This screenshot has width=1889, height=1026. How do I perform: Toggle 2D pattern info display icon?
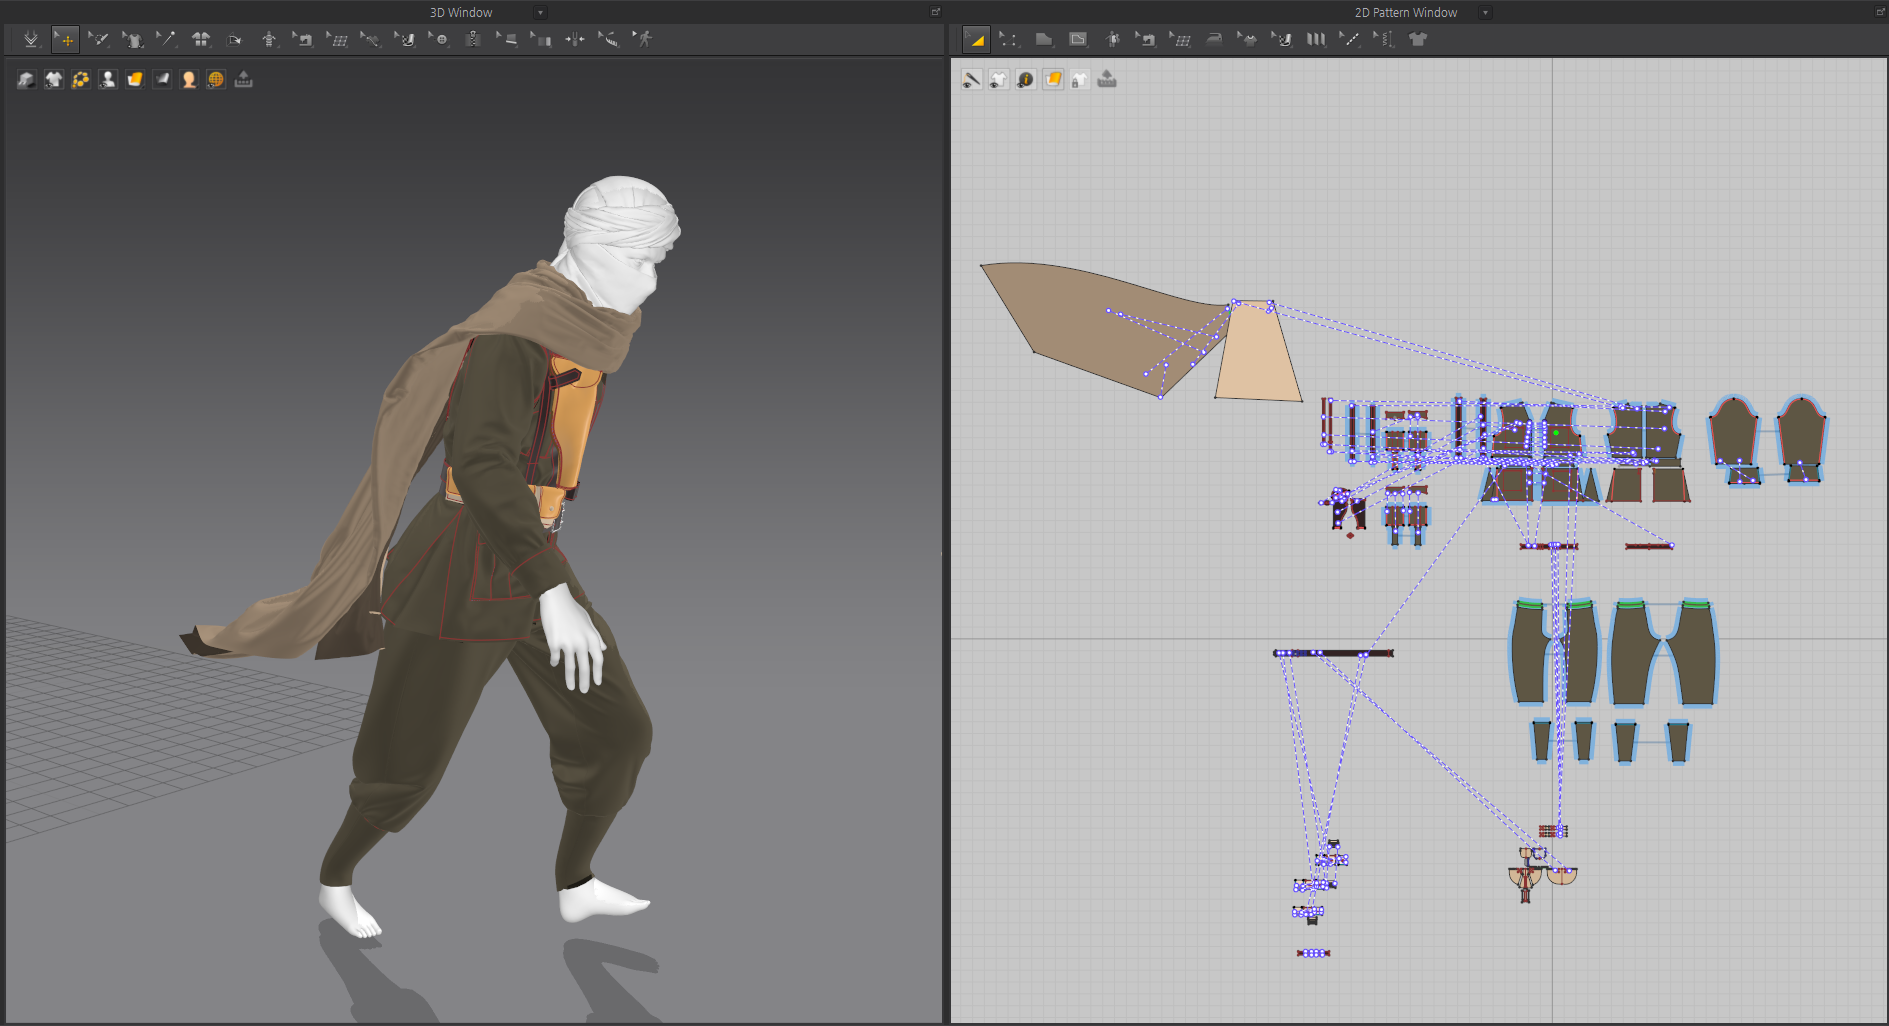(x=1025, y=80)
